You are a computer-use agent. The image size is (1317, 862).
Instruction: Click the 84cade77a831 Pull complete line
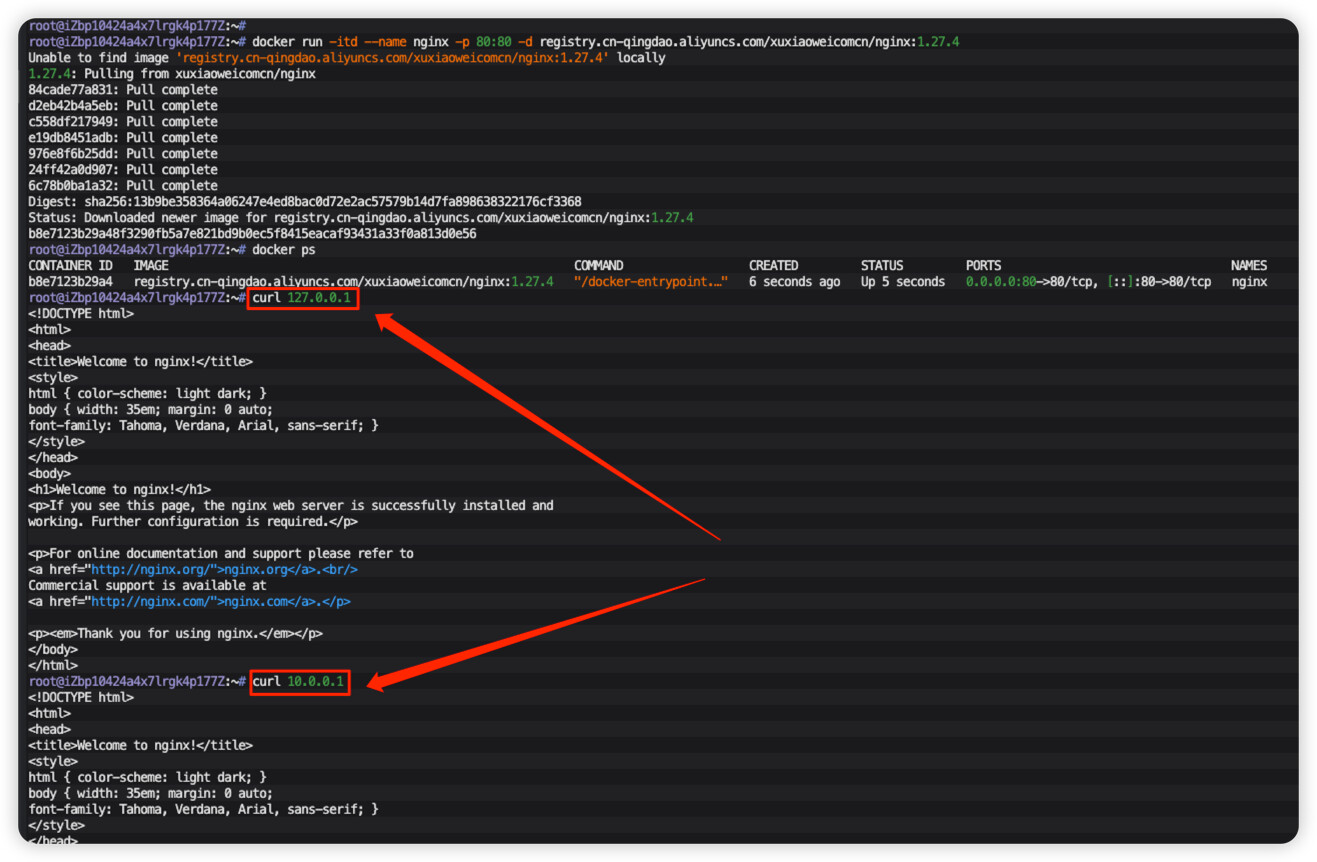pyautogui.click(x=122, y=90)
